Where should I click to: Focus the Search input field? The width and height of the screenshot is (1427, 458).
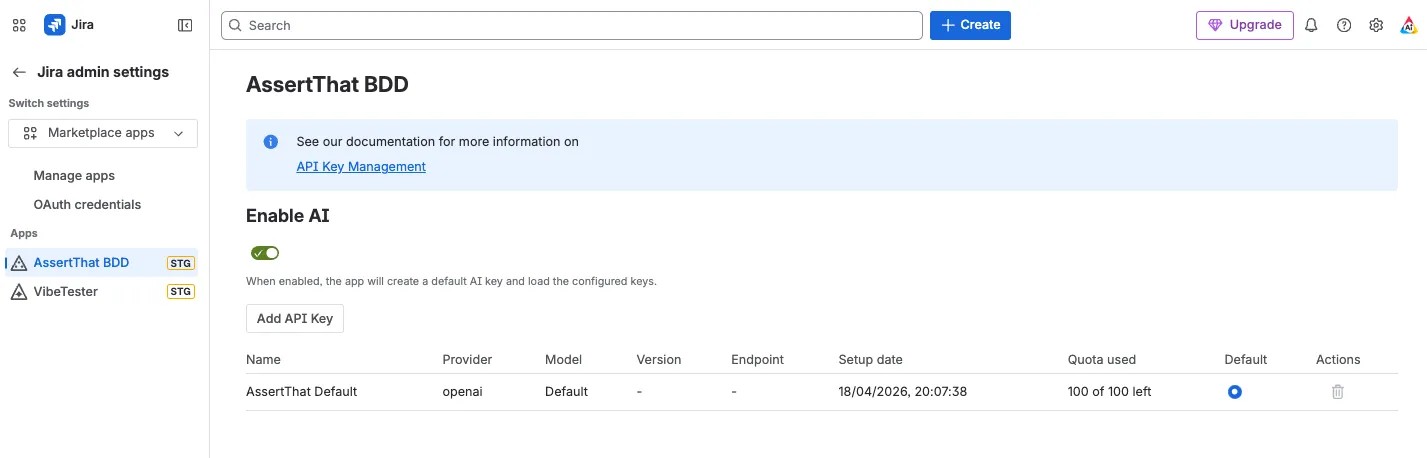[x=572, y=25]
